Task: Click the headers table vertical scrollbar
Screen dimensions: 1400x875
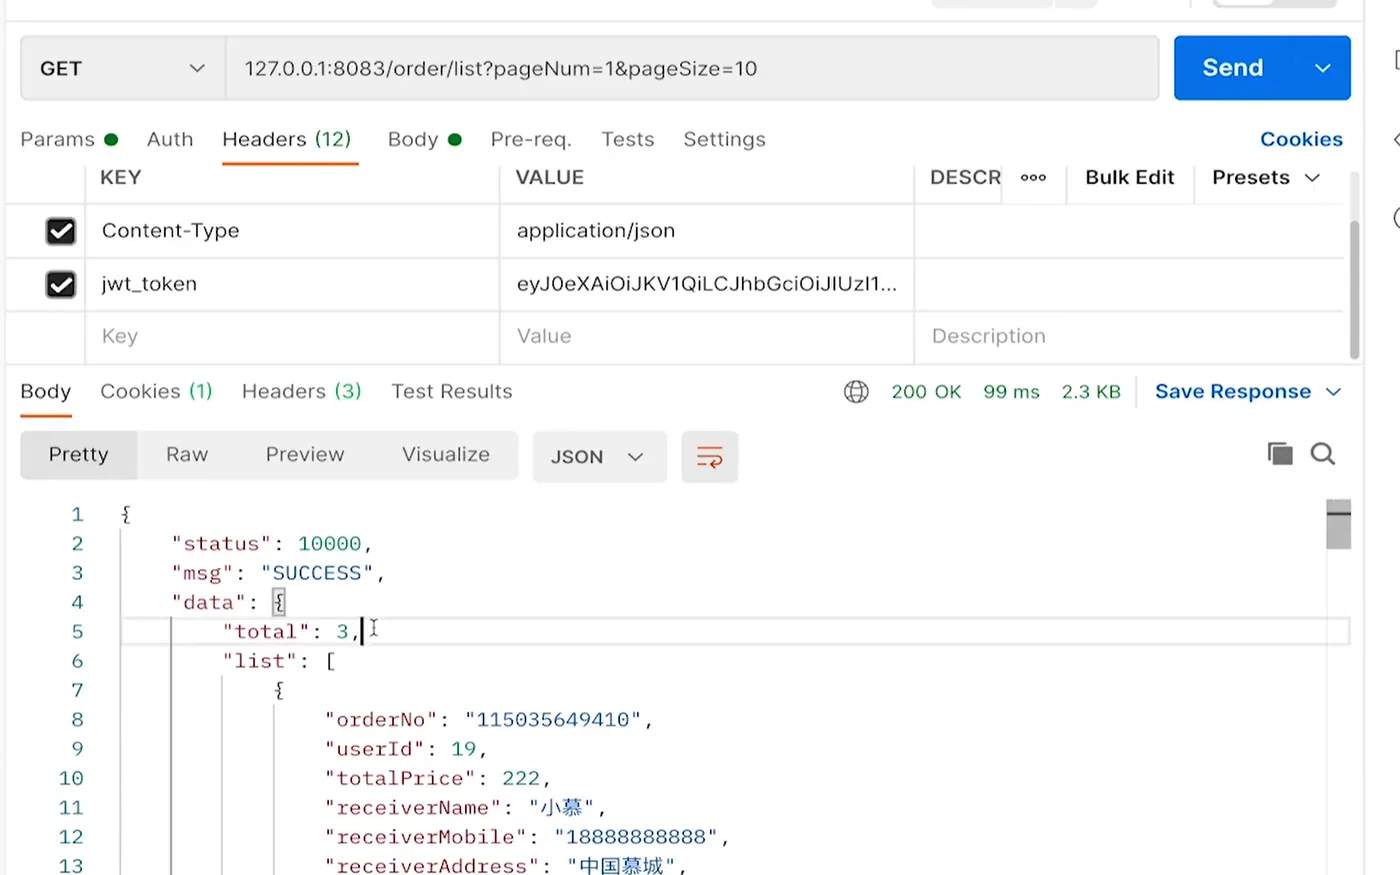Action: (x=1354, y=290)
